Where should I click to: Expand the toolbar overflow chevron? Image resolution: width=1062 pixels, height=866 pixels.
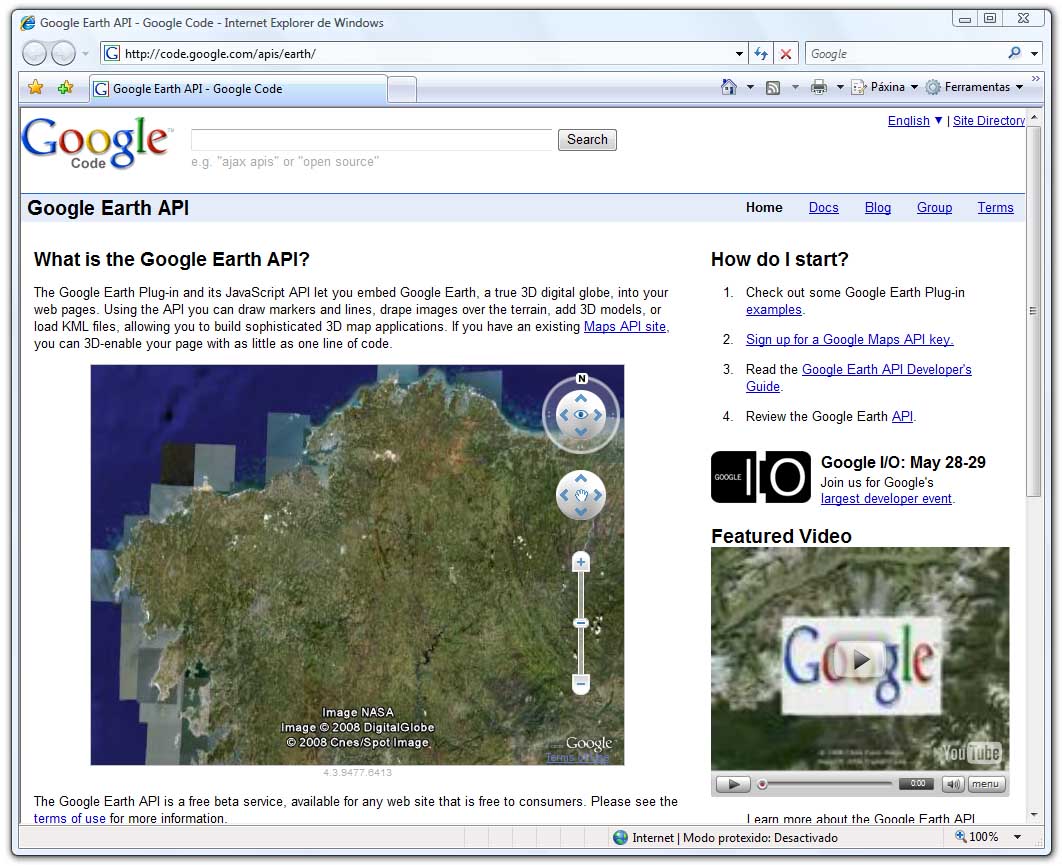1036,79
